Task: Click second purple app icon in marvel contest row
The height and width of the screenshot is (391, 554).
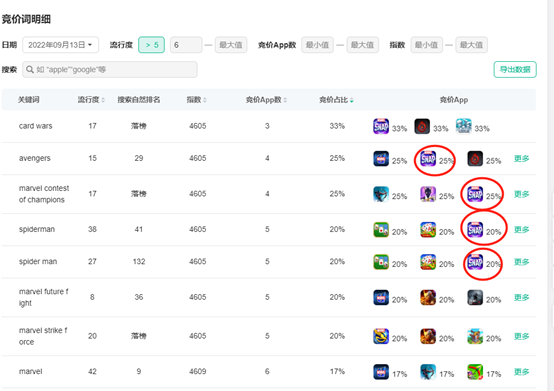Action: click(428, 194)
